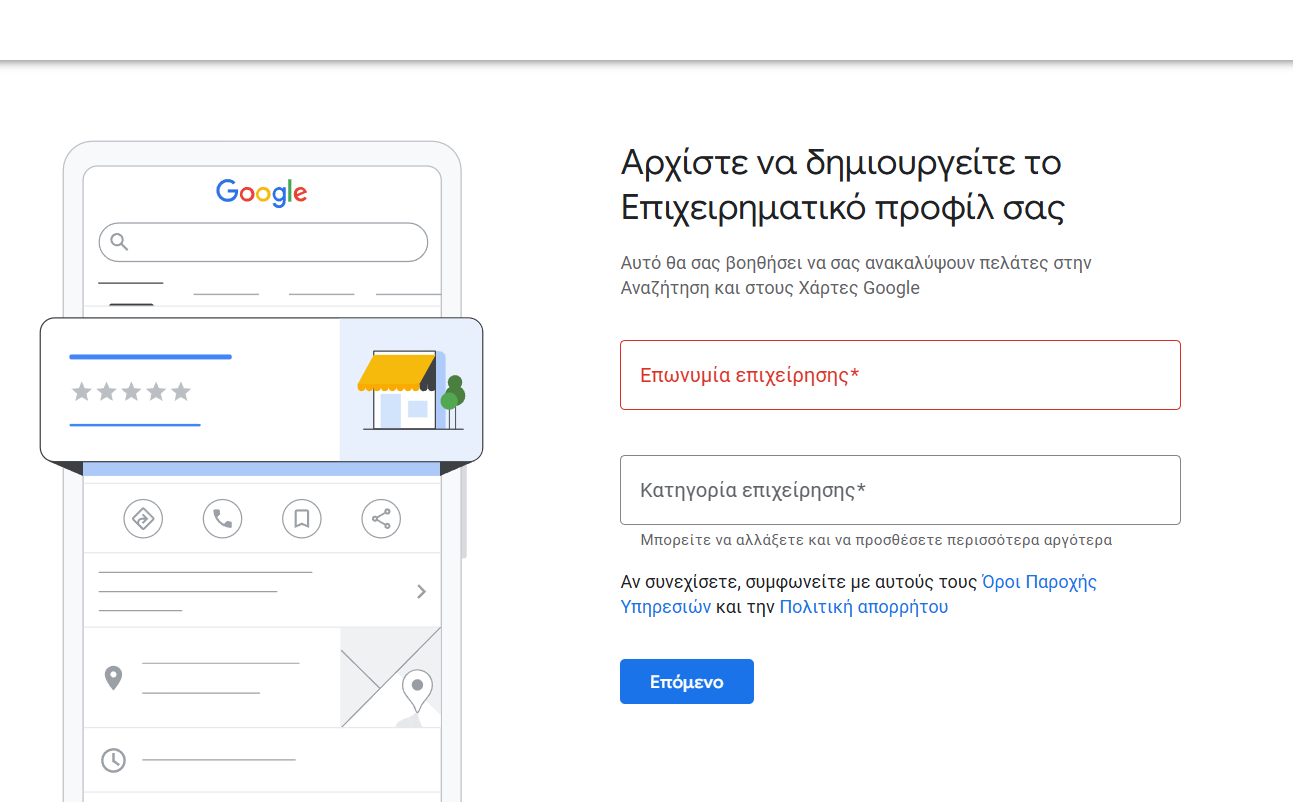
Task: Expand the right chevron arrow in mockup
Action: coord(421,591)
